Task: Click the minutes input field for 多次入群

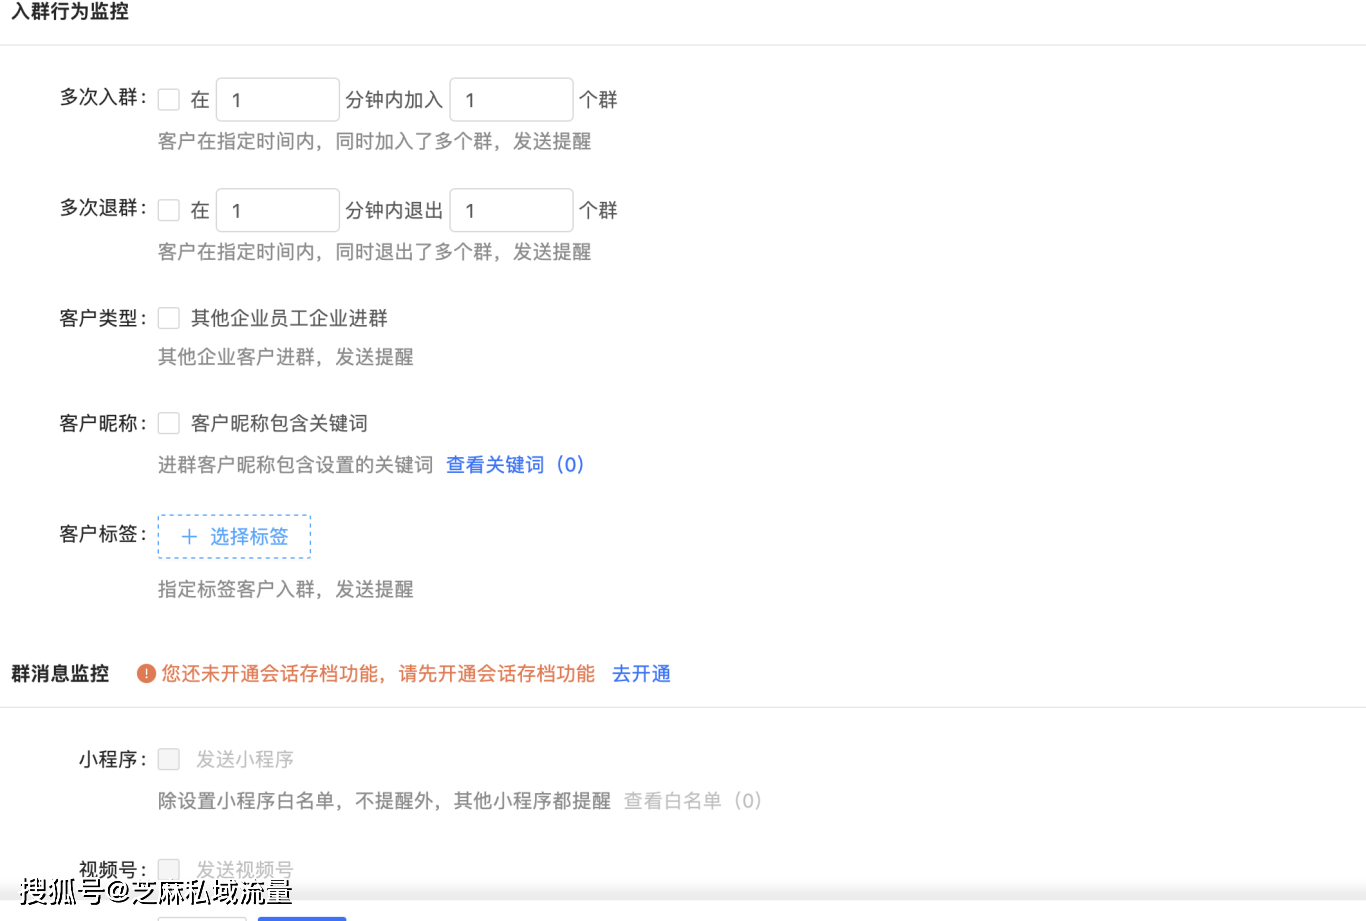Action: (277, 99)
